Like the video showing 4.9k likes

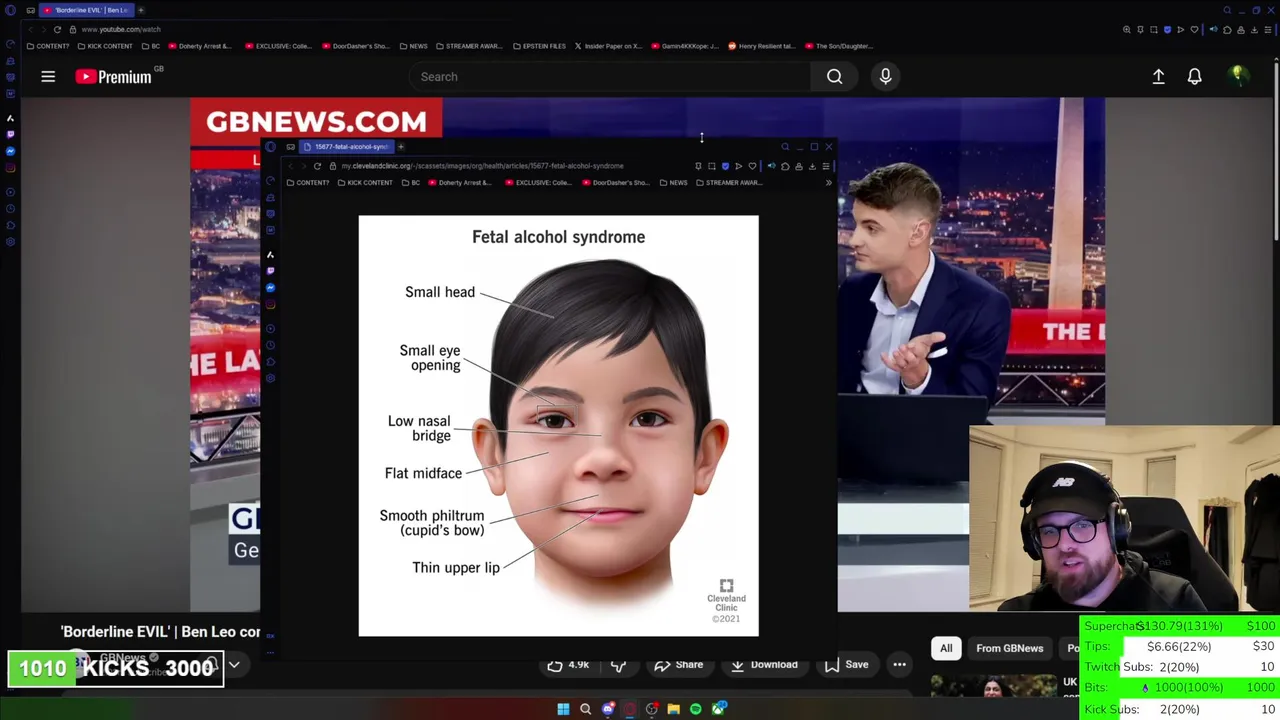pos(568,665)
